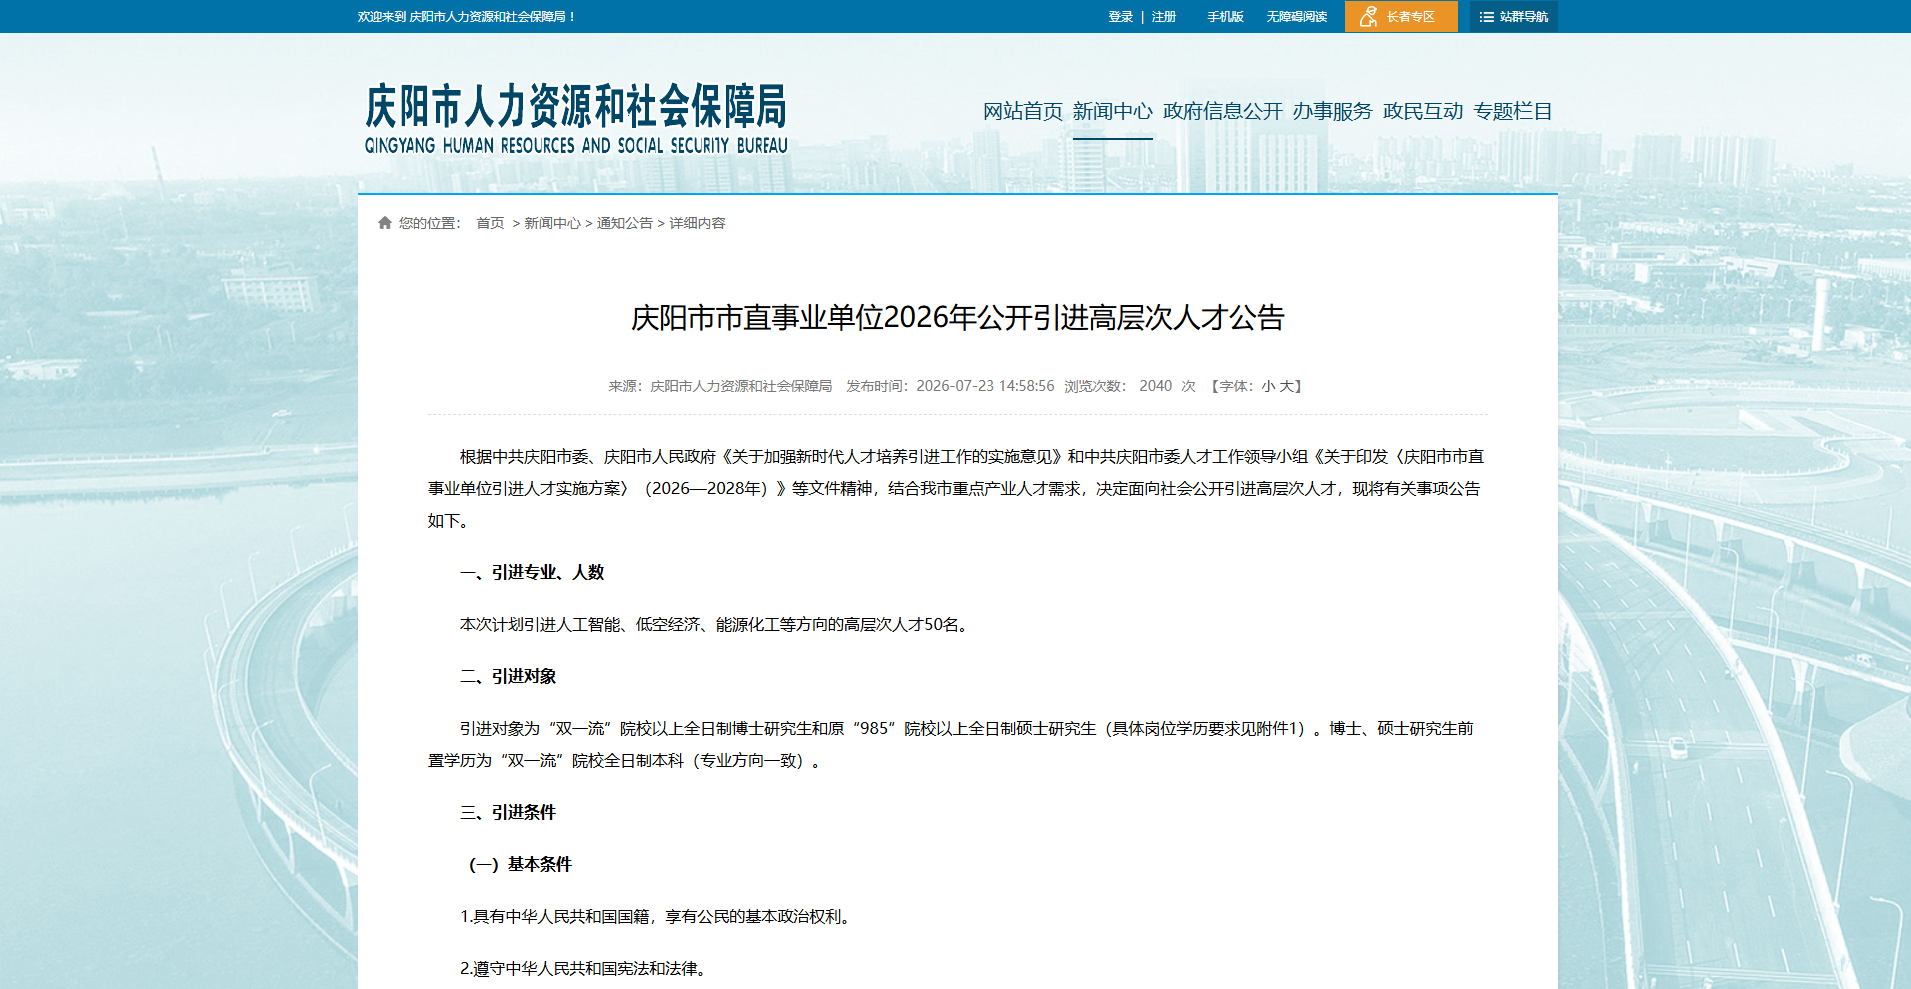The image size is (1911, 989).
Task: Click the publish time 2026-07-23 14:58:56
Action: [x=985, y=386]
